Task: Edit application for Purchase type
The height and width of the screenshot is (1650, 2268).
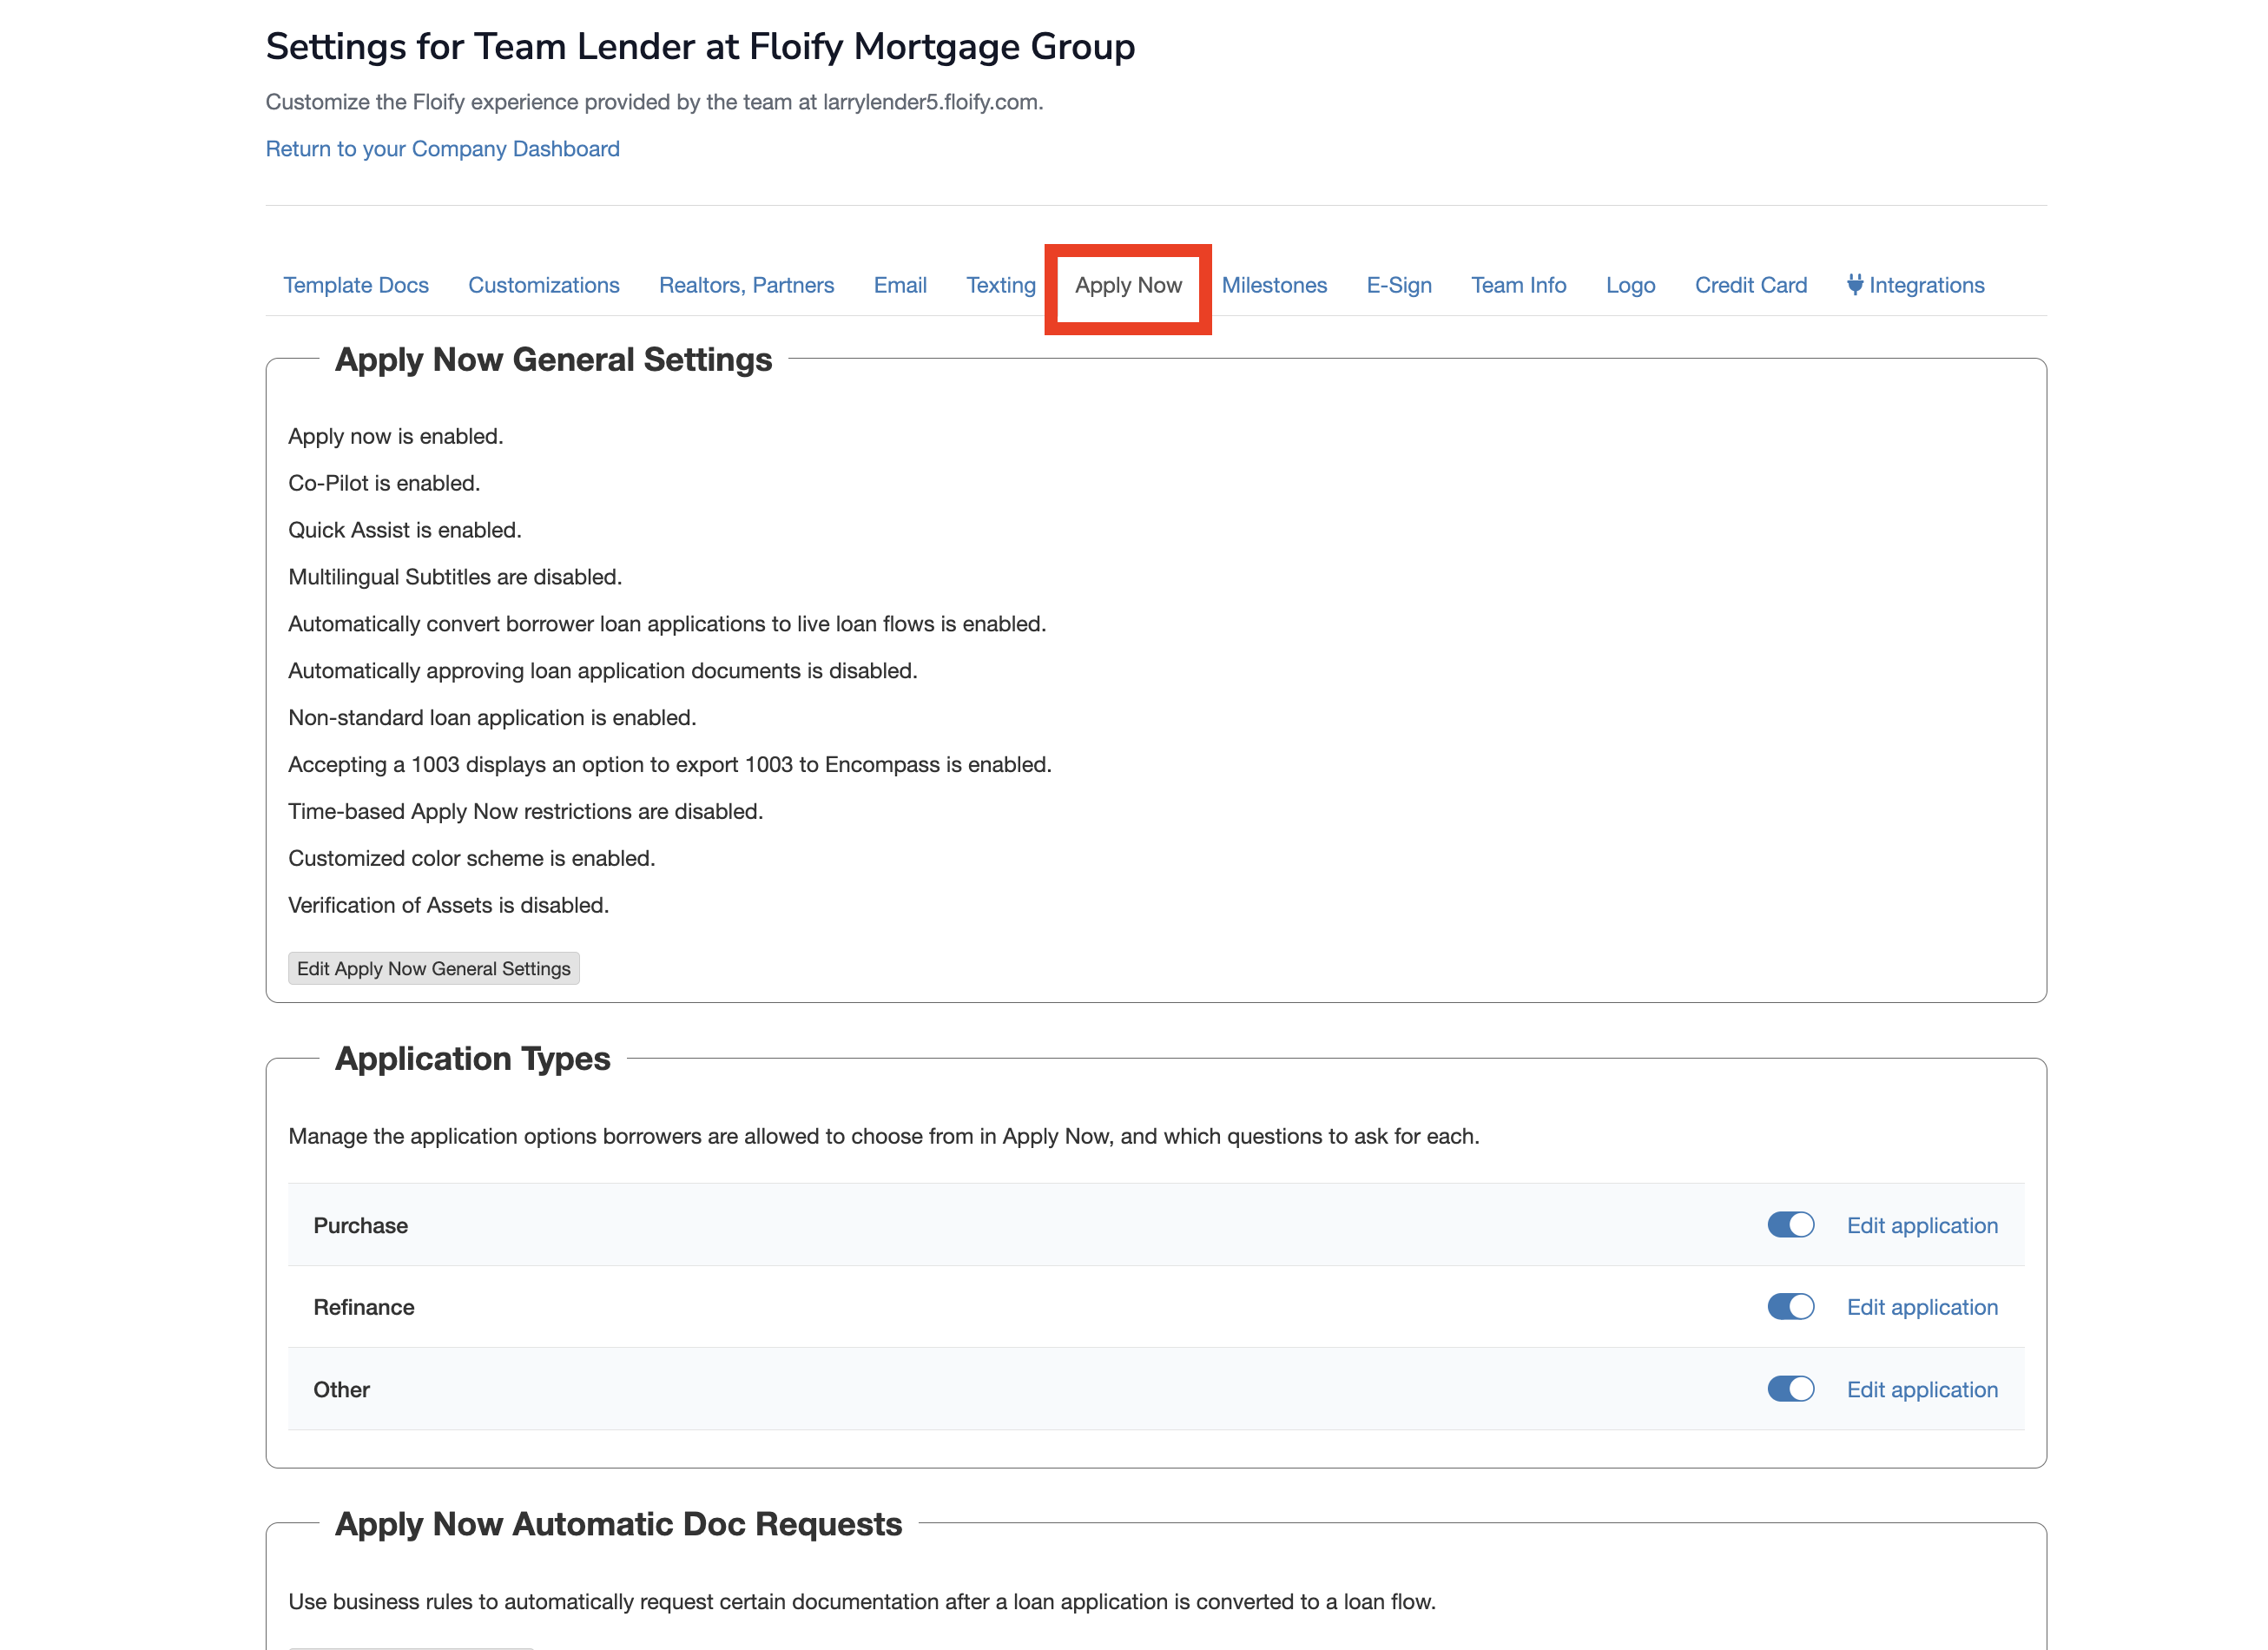Action: click(1921, 1225)
